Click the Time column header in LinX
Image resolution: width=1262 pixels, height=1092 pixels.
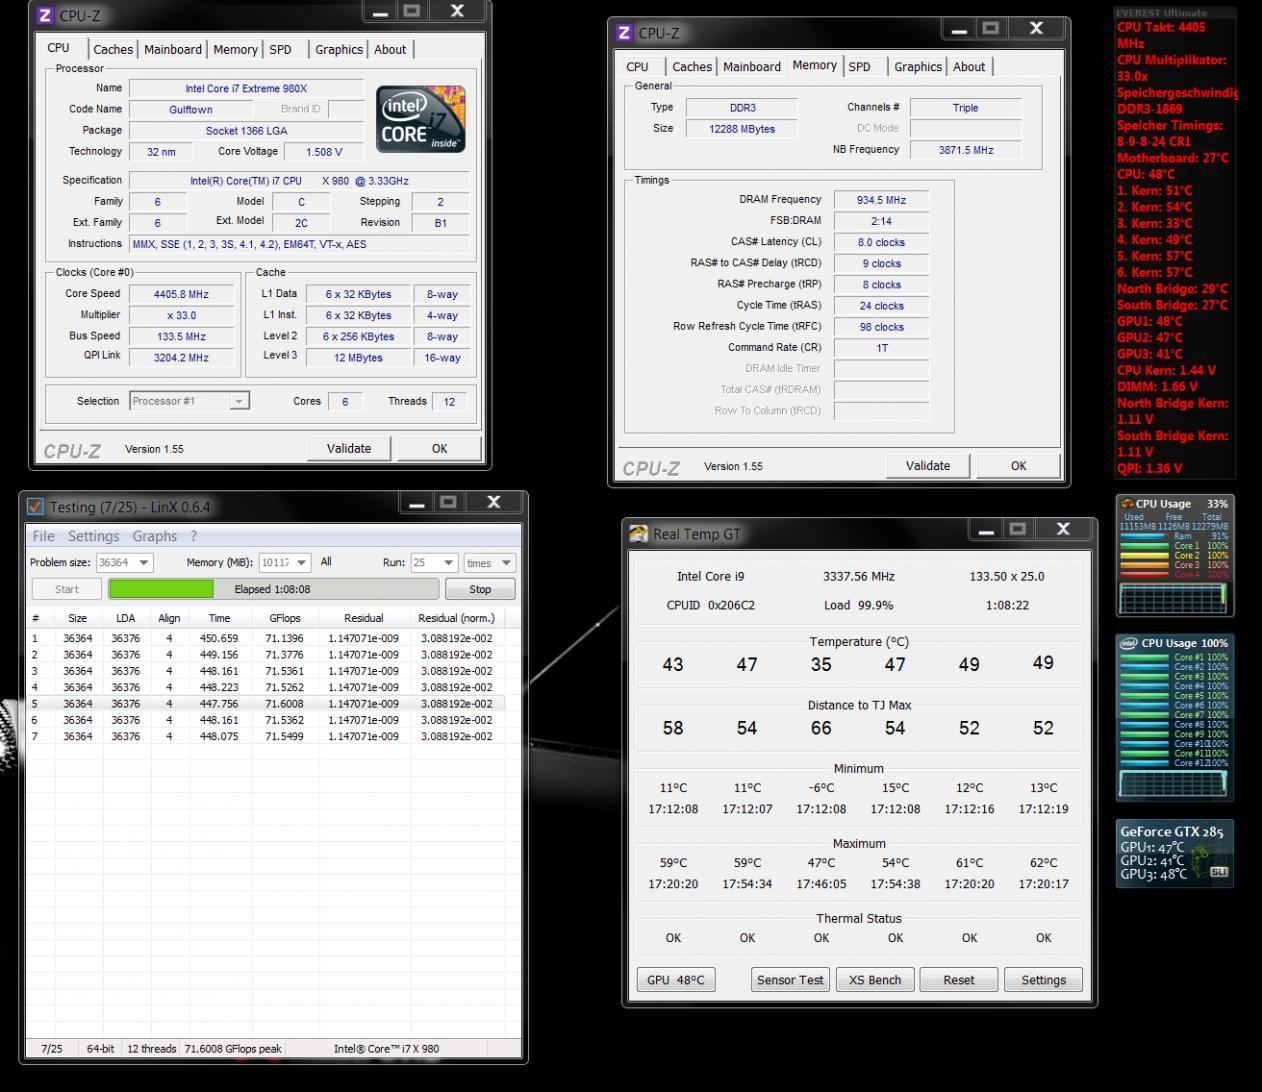219,618
